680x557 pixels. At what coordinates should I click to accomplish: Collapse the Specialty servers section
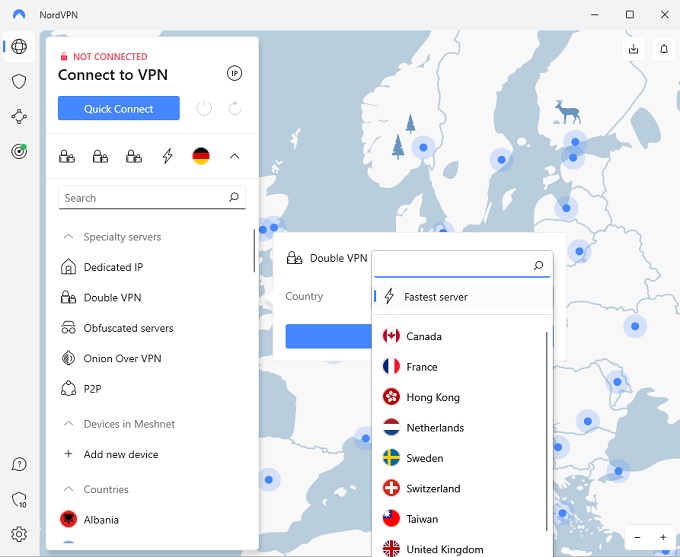tap(68, 236)
